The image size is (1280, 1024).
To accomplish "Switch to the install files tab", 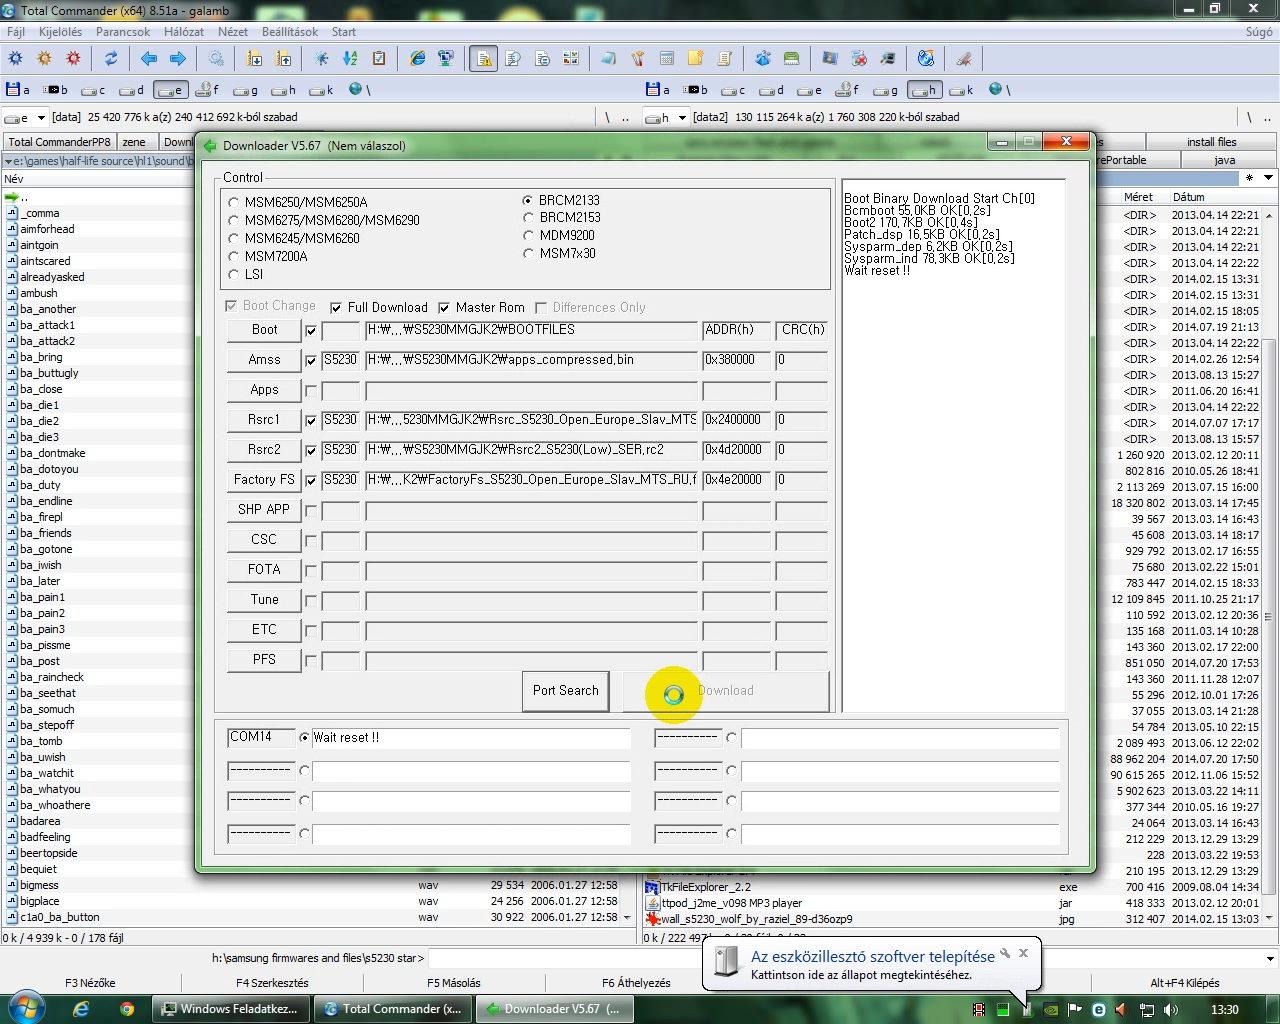I will (1211, 142).
